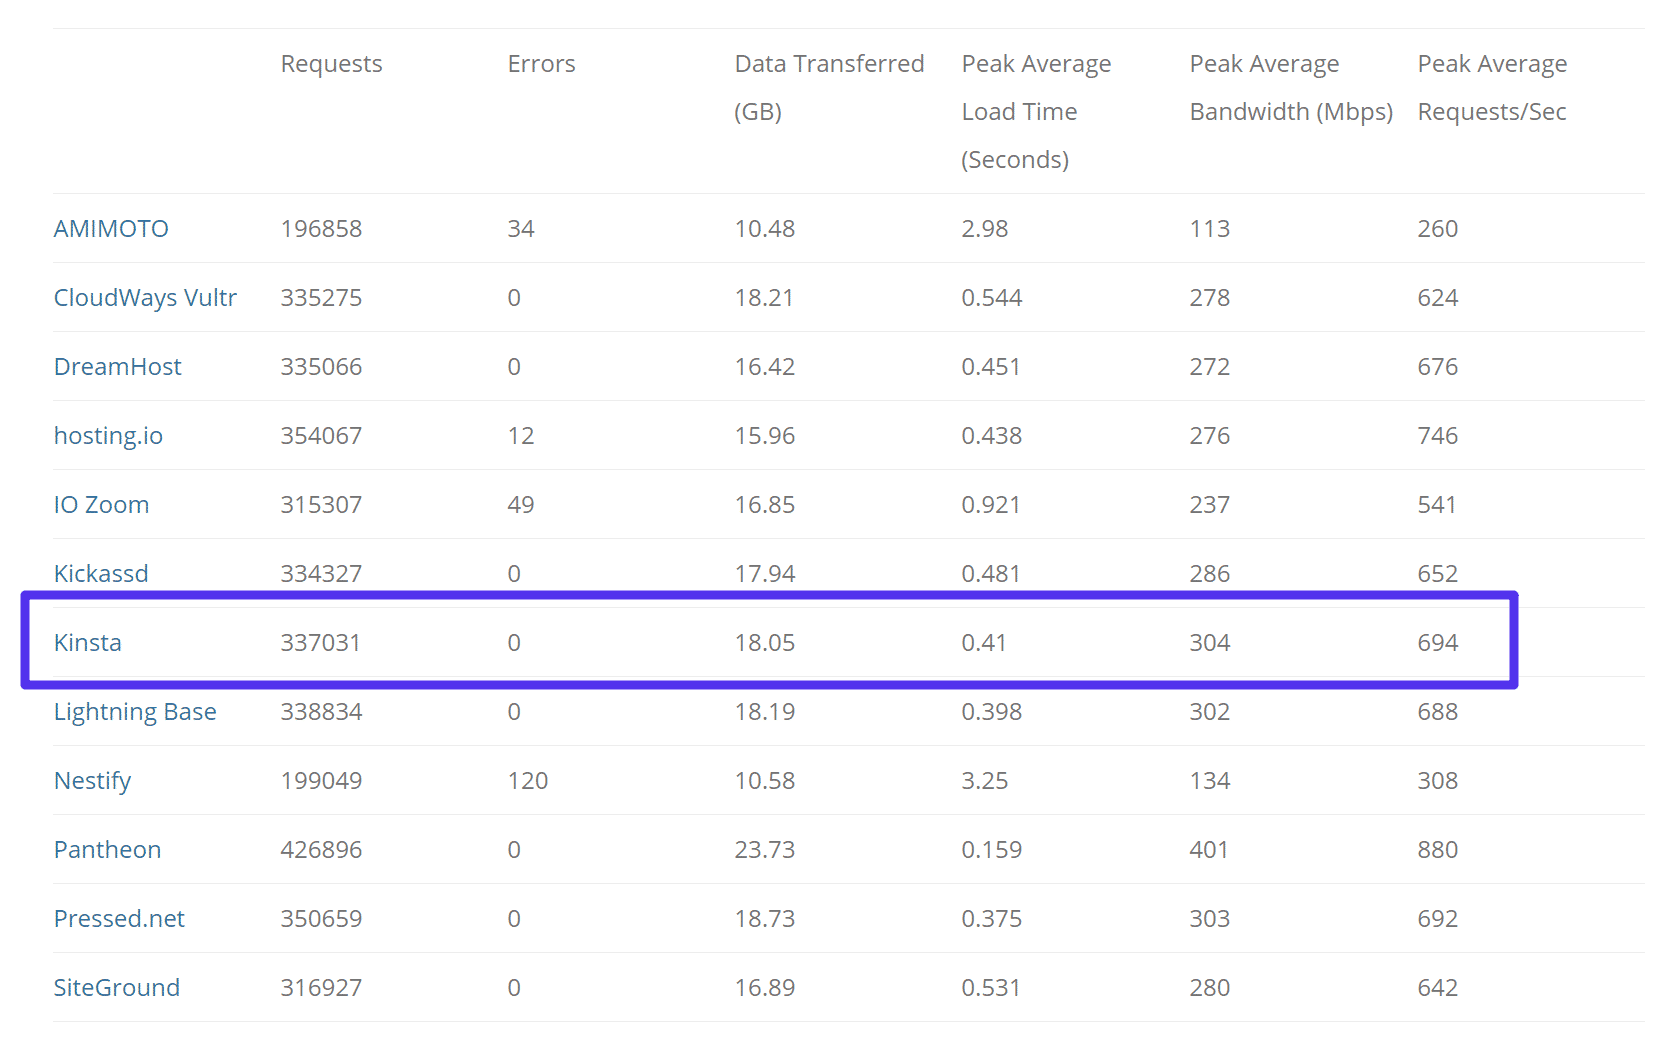Open the Kickassd link
This screenshot has height=1060, width=1658.
101,574
